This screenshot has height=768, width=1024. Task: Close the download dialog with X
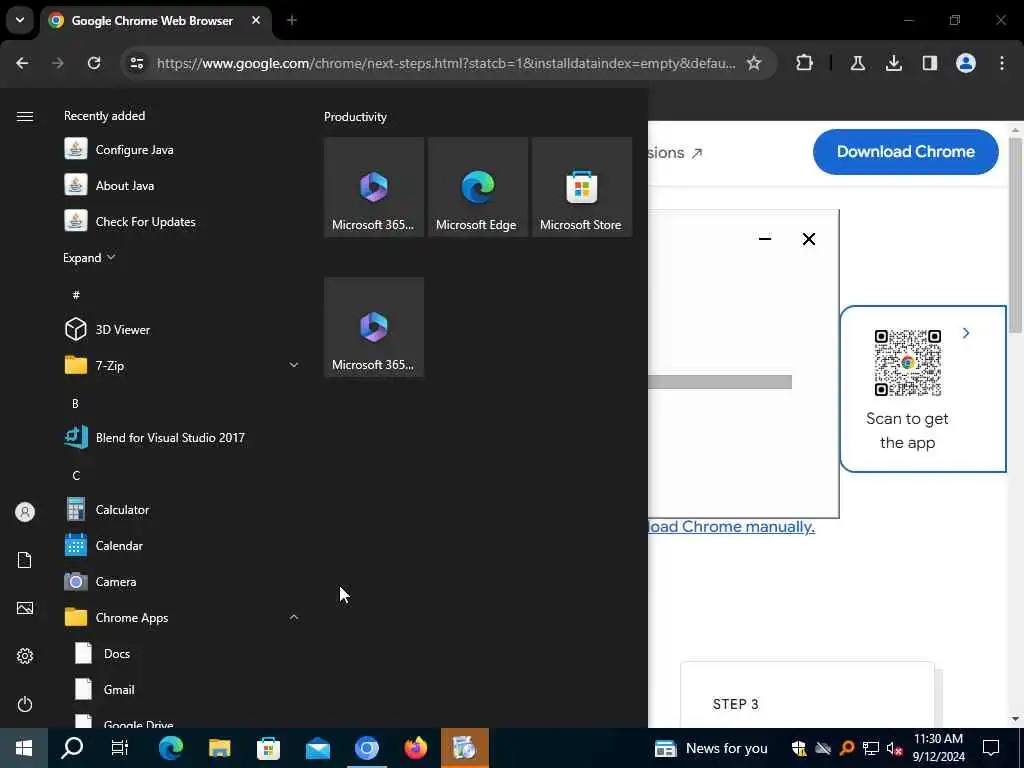pyautogui.click(x=808, y=239)
